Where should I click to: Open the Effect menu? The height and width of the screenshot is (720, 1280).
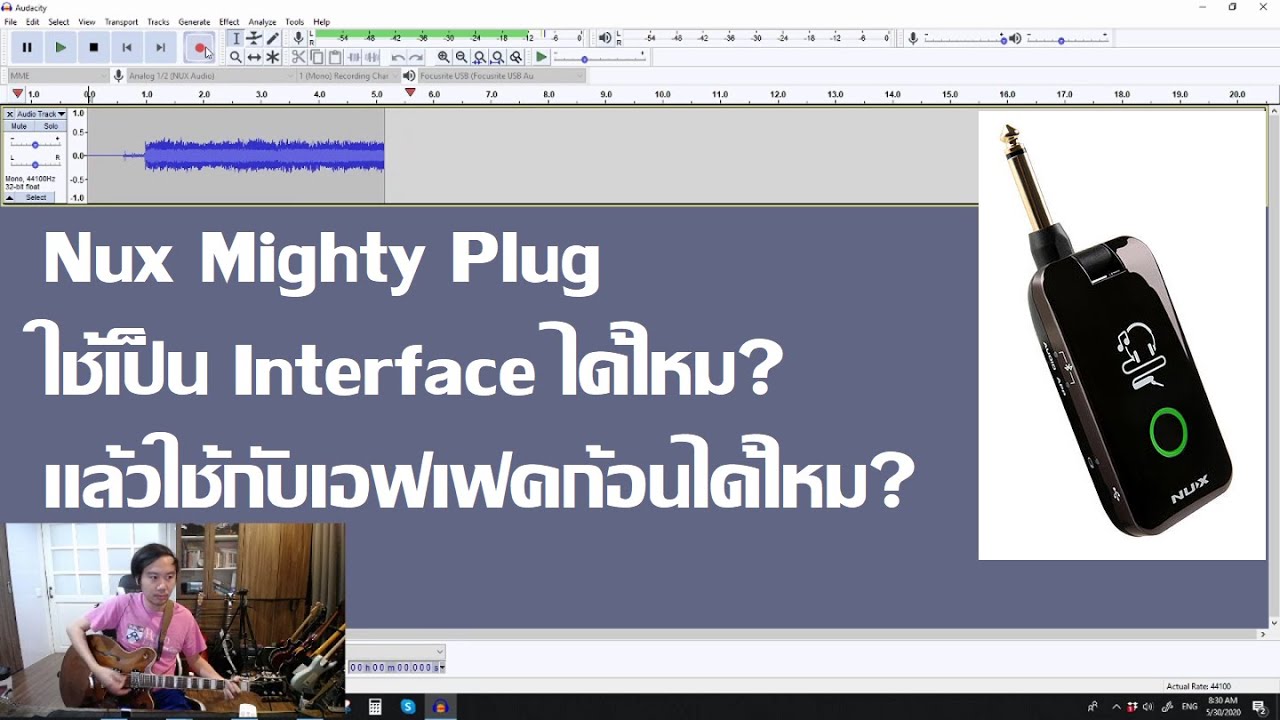click(x=229, y=22)
